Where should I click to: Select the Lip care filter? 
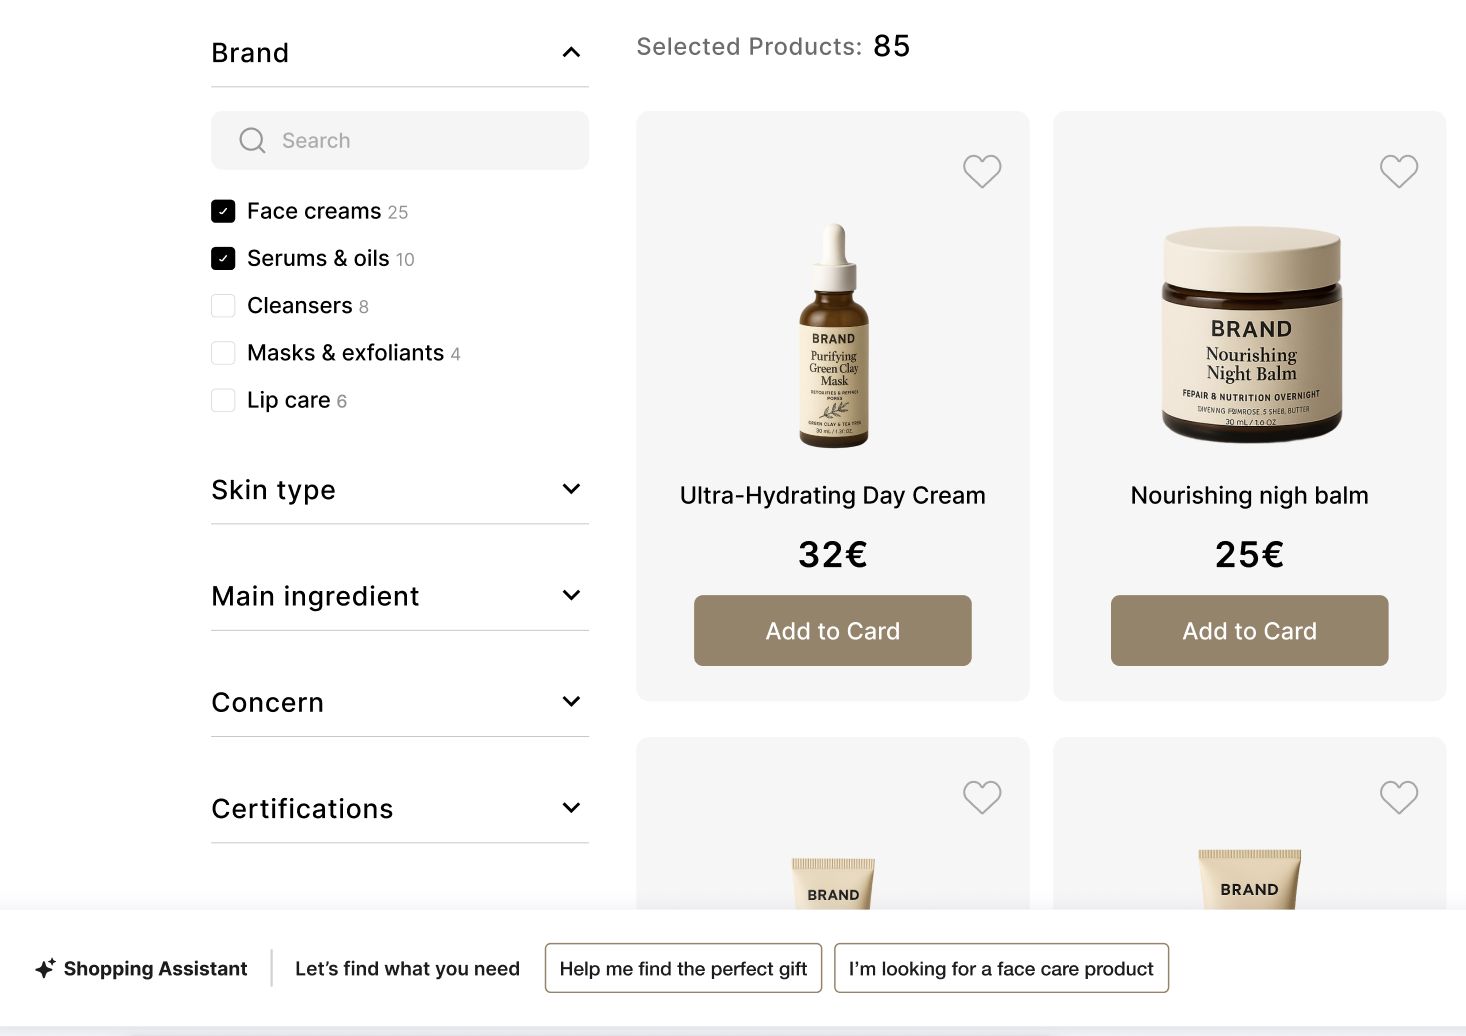(x=223, y=400)
